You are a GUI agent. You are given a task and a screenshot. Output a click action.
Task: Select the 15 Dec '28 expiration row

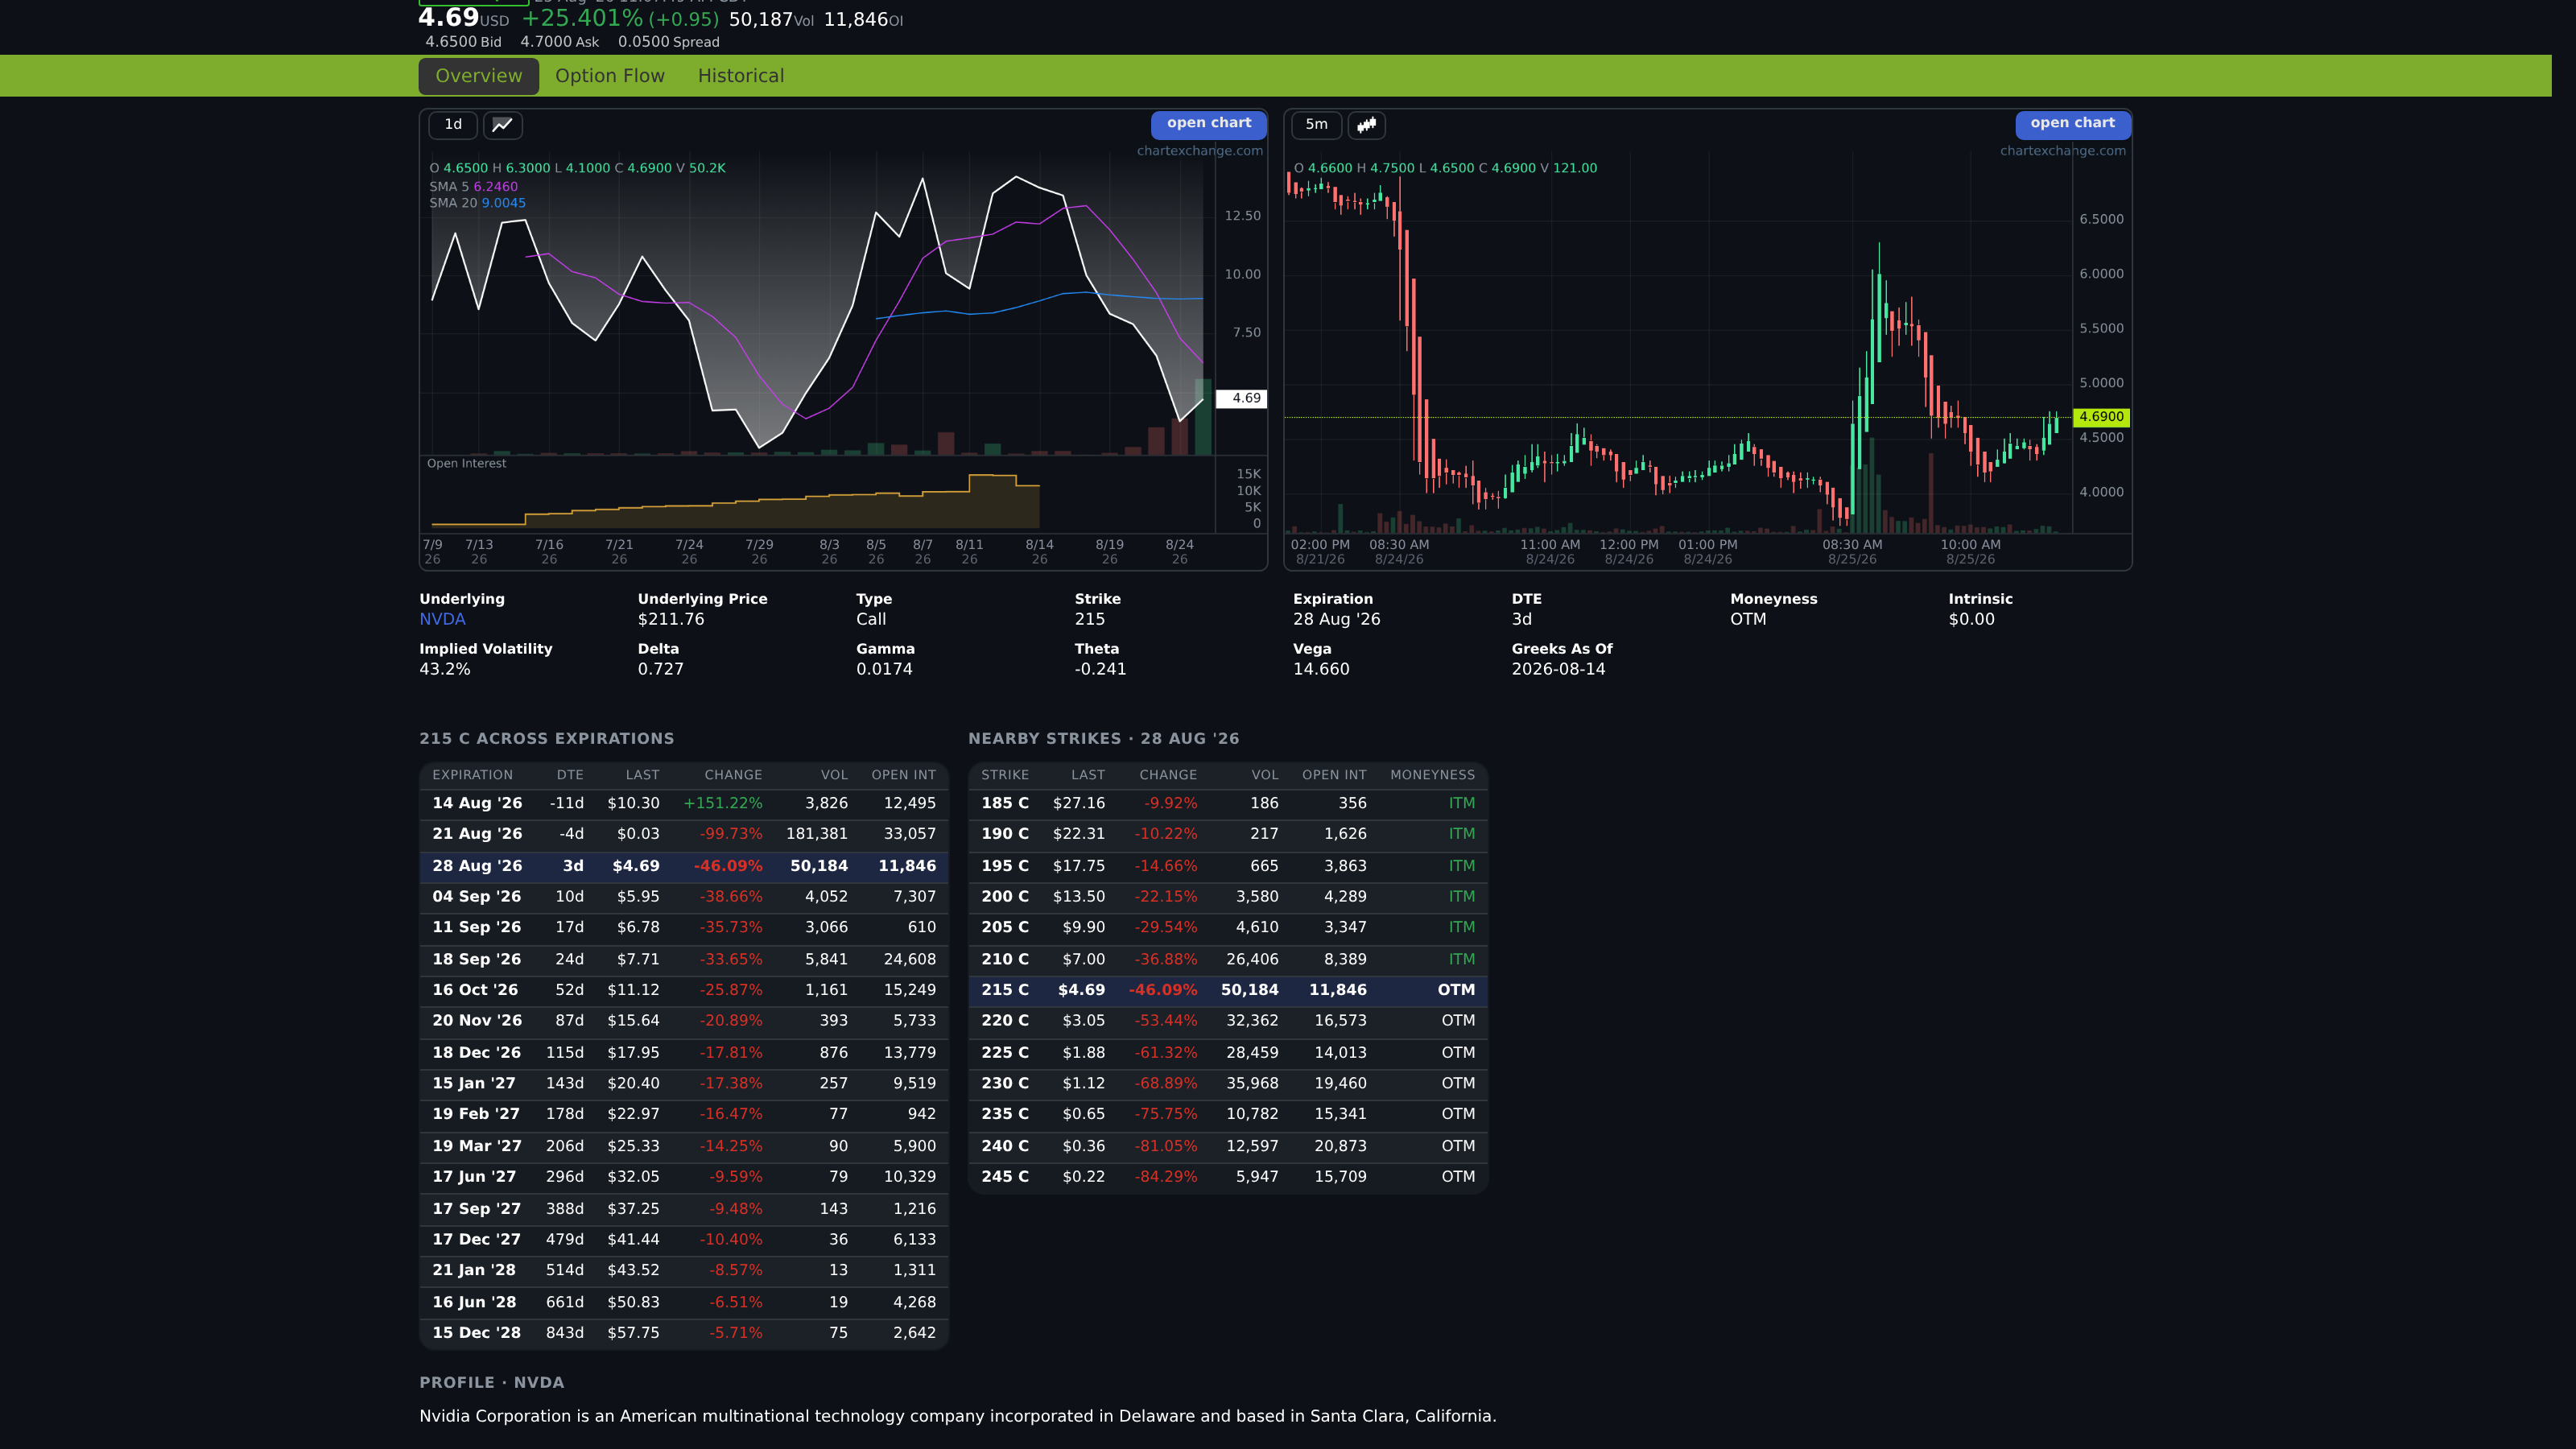684,1333
